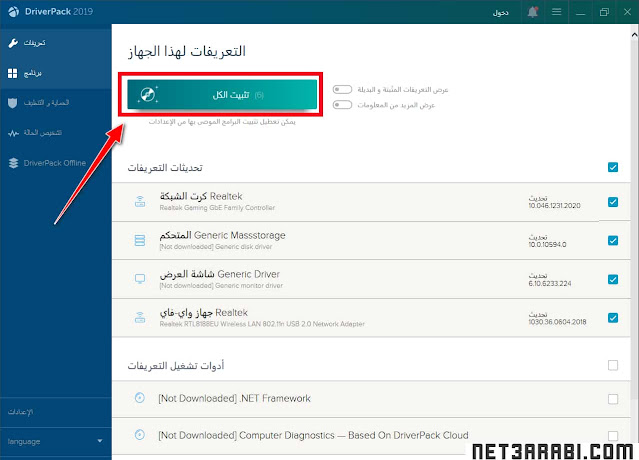Click version 10.046.1231.2020 text
Image resolution: width=639 pixels, height=460 pixels.
(555, 206)
